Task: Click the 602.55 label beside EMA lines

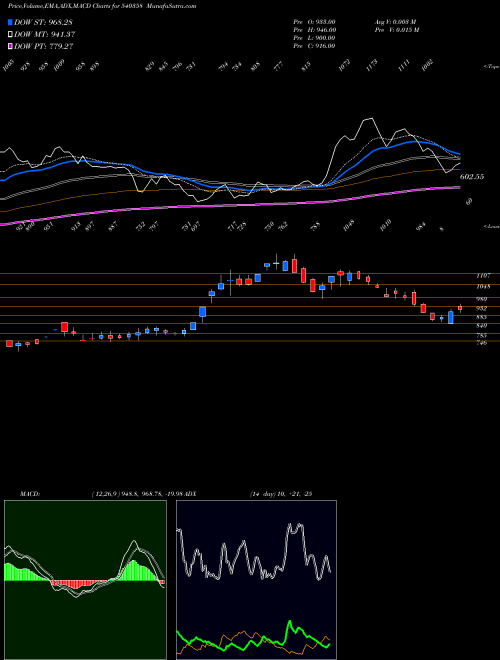Action: pos(472,177)
